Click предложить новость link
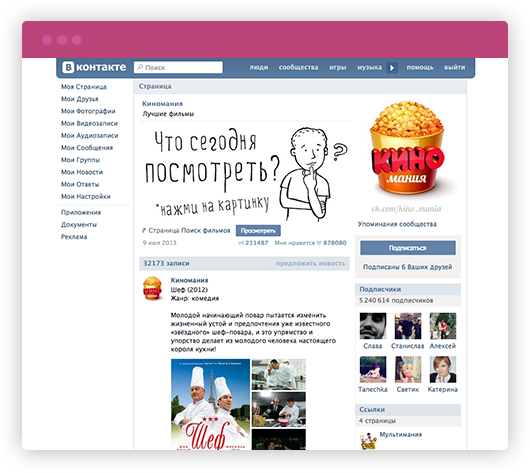Viewport: 530px width, 473px height. [x=310, y=263]
